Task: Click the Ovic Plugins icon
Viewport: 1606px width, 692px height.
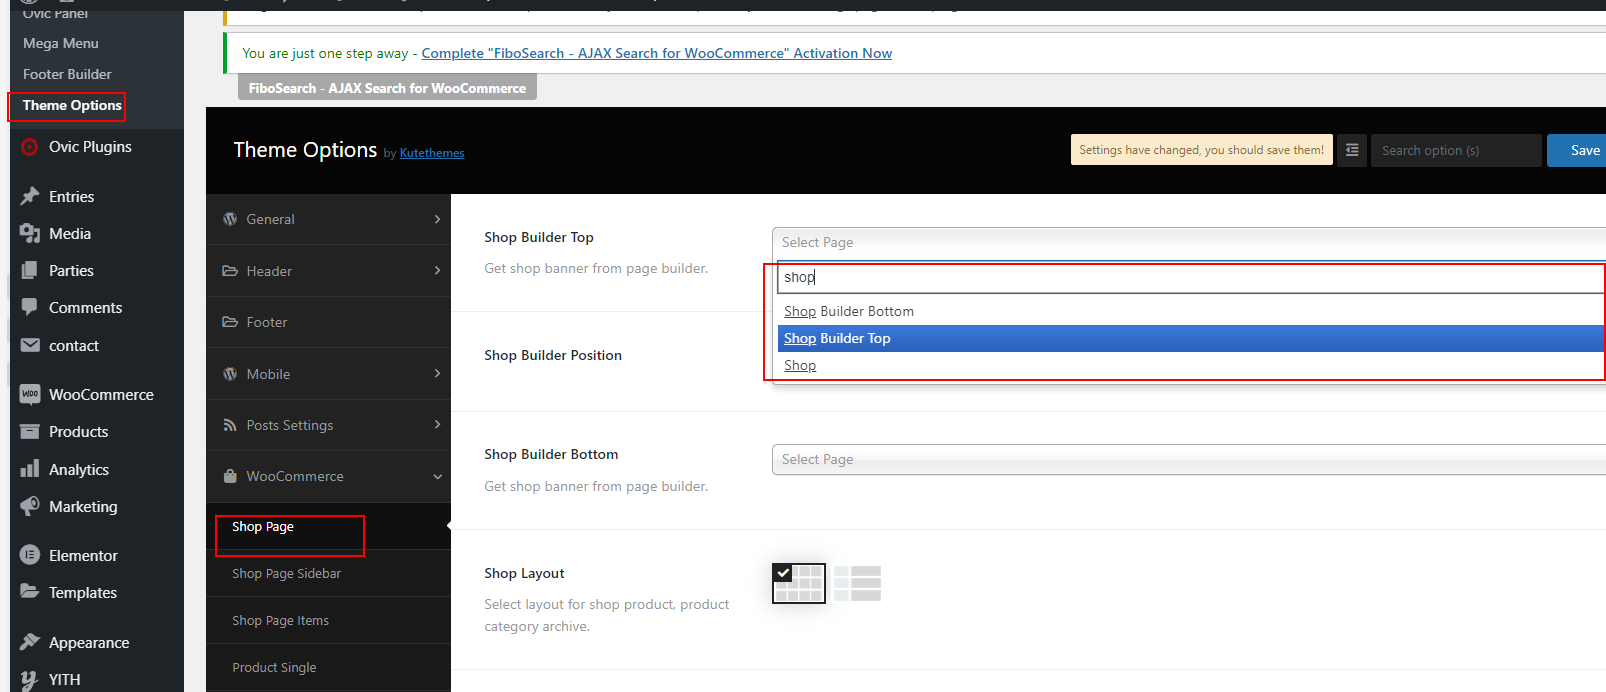Action: 30,147
